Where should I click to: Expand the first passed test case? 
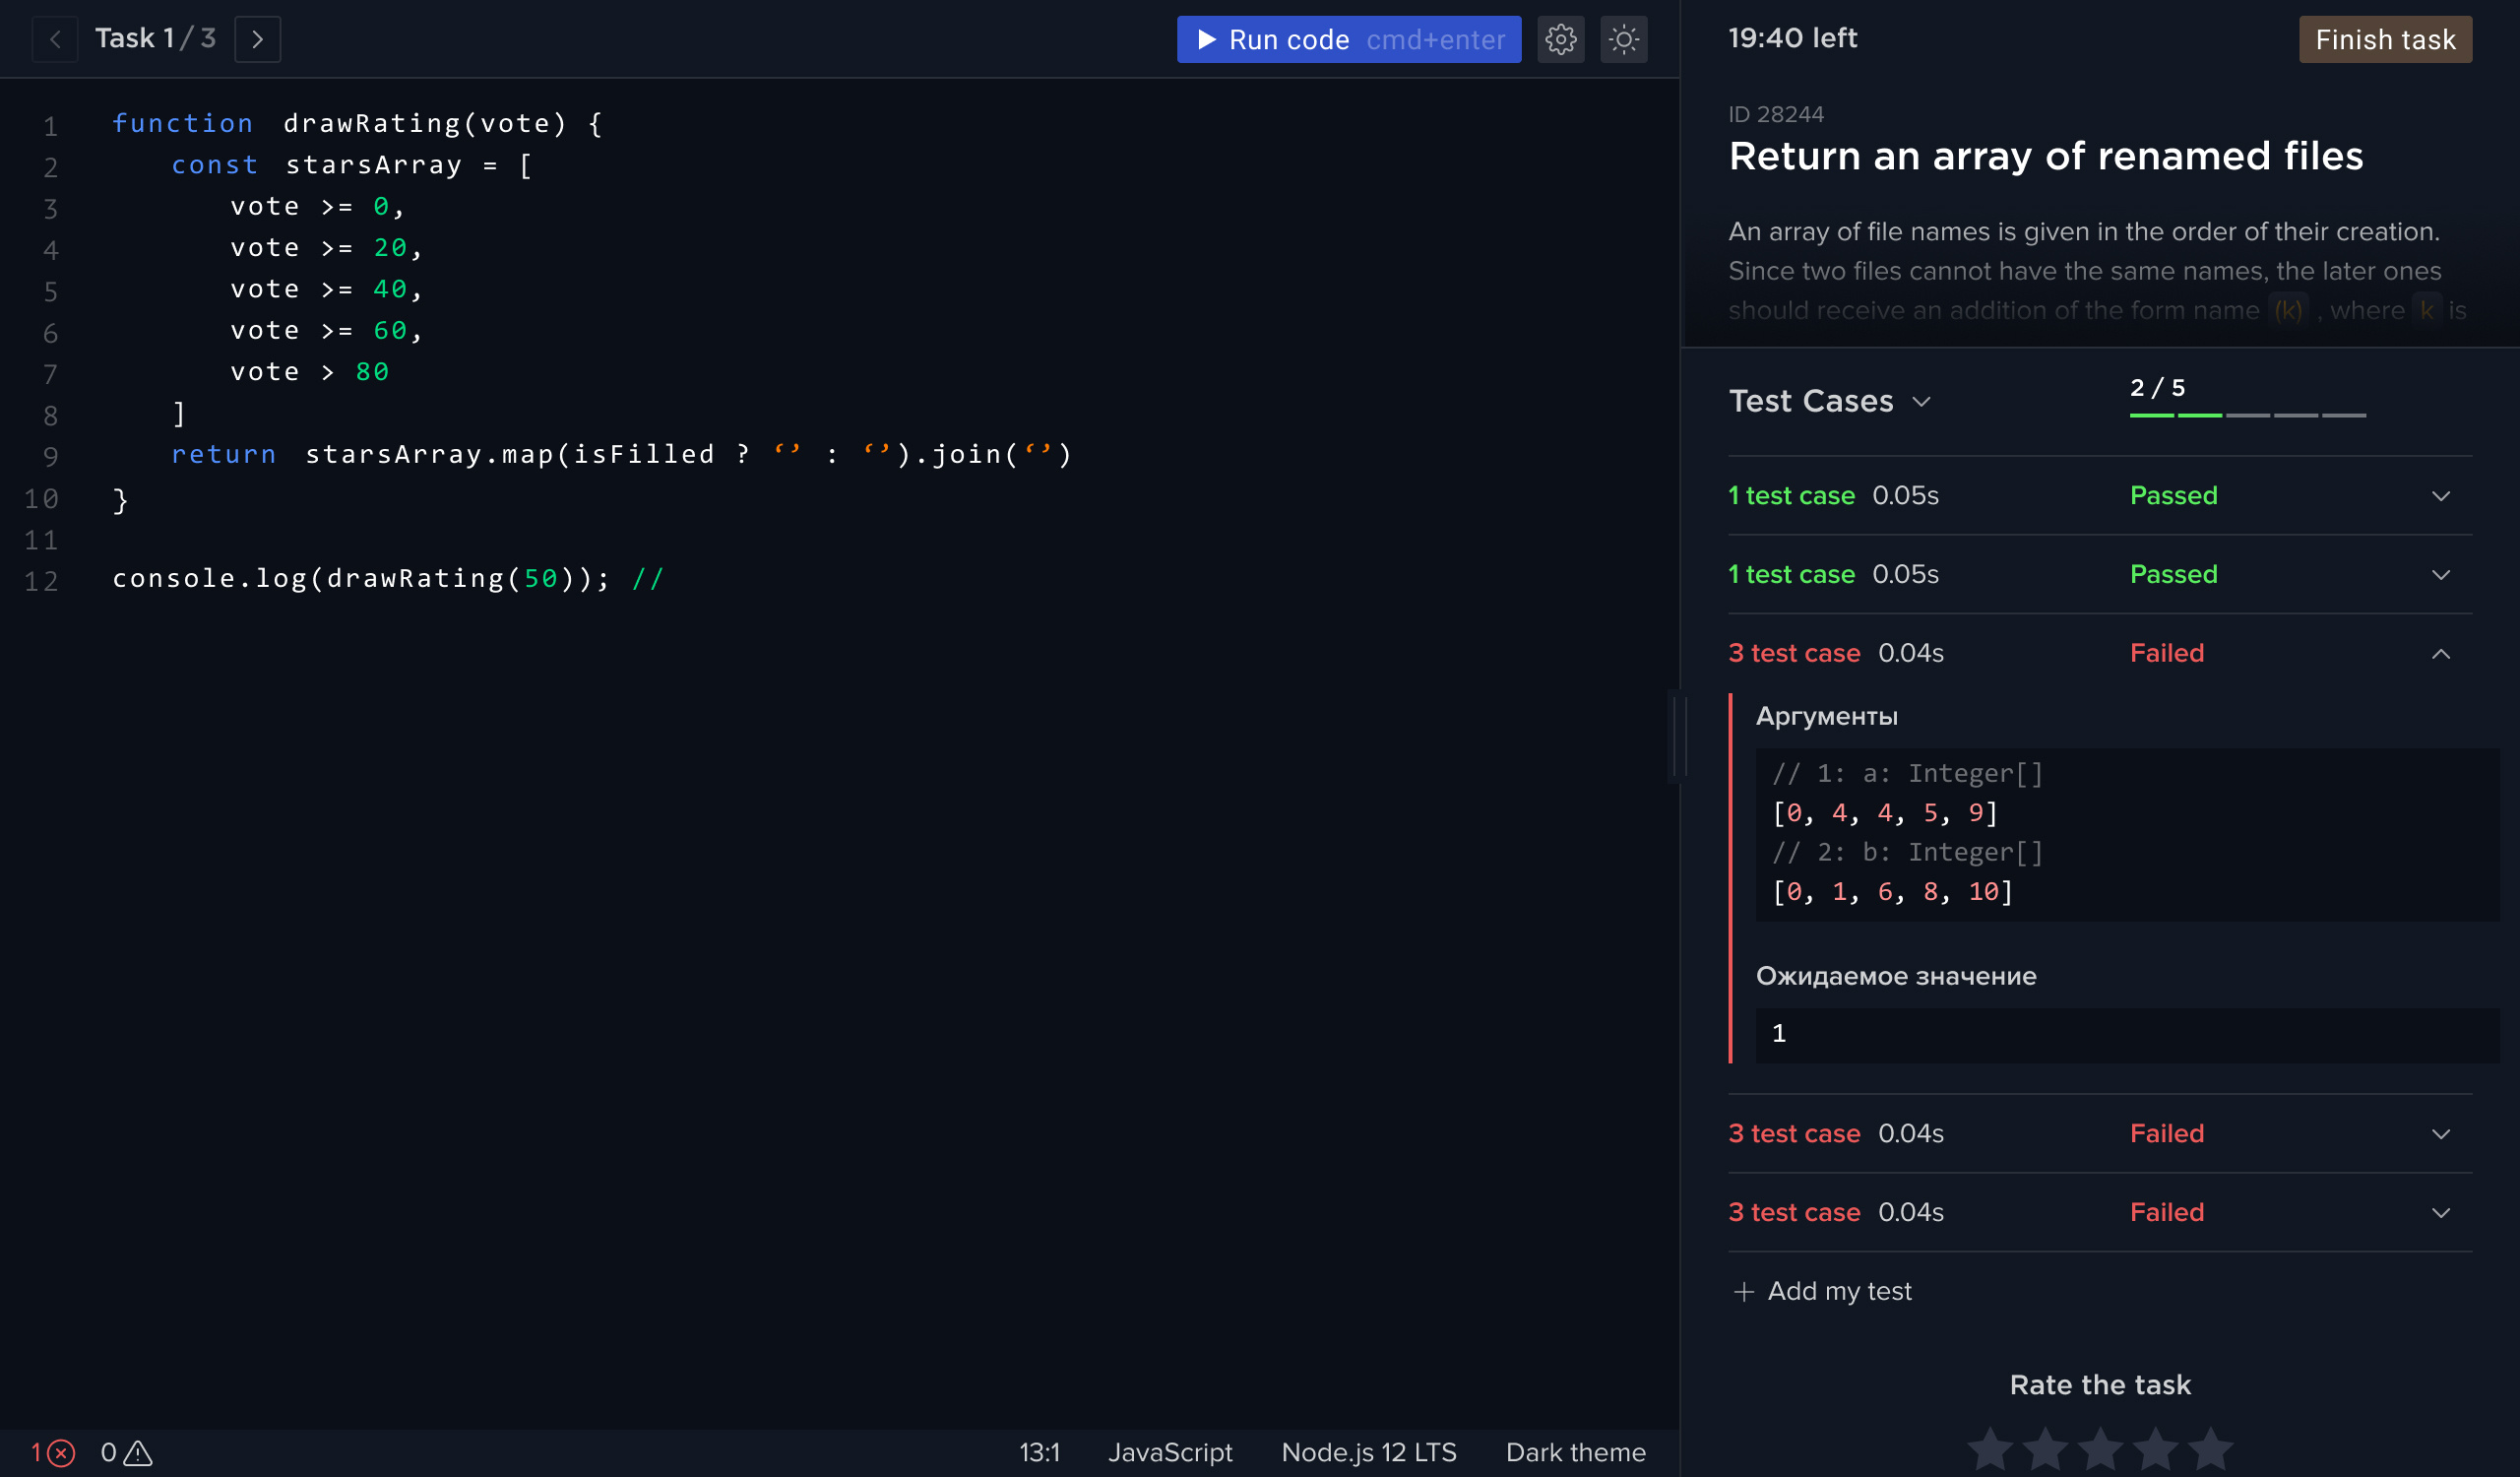(x=2442, y=495)
